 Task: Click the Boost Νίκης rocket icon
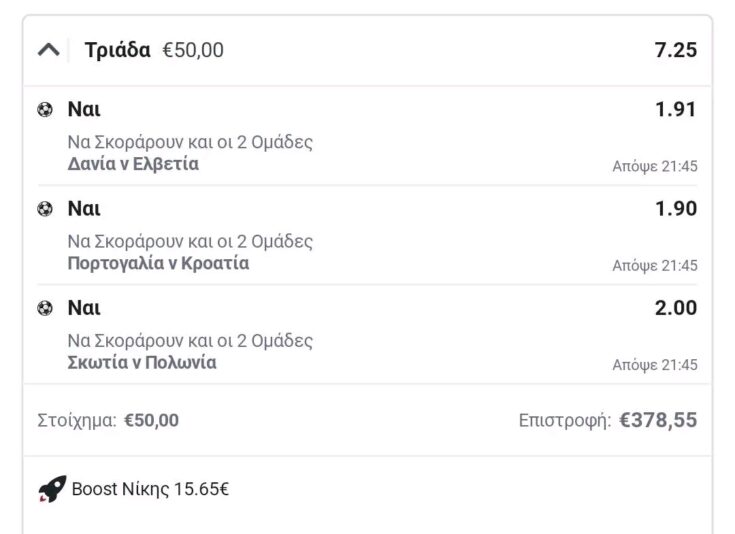[51, 489]
